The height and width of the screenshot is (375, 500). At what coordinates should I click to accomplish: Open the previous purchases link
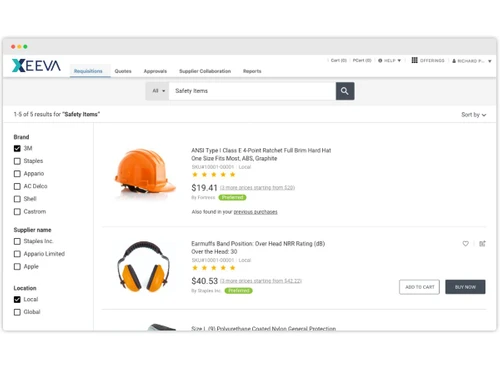tap(255, 212)
